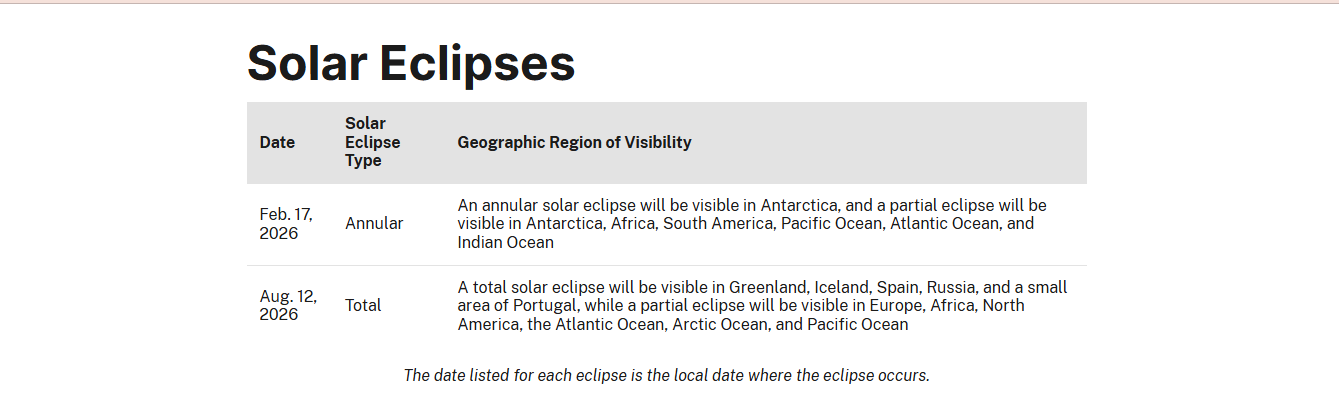Image resolution: width=1339 pixels, height=405 pixels.
Task: Select the Total eclipse type cell
Action: [363, 305]
